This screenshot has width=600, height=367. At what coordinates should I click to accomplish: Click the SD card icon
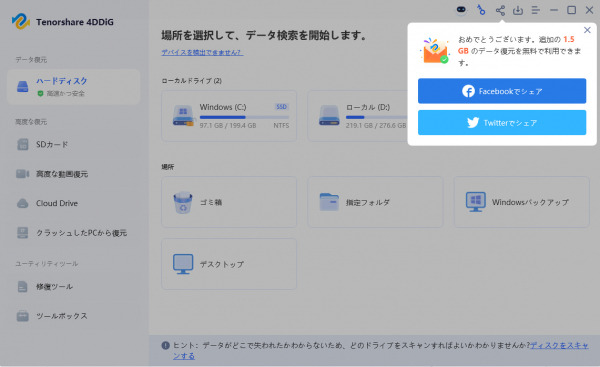tap(23, 144)
